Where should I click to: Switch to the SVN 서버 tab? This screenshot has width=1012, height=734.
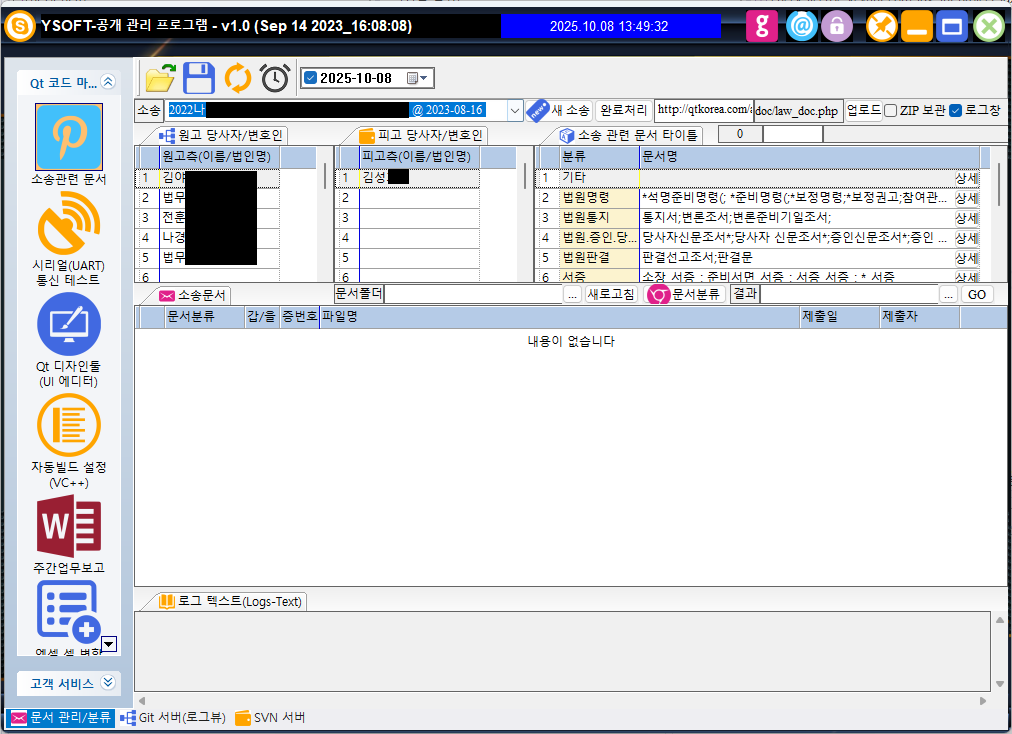click(x=270, y=718)
